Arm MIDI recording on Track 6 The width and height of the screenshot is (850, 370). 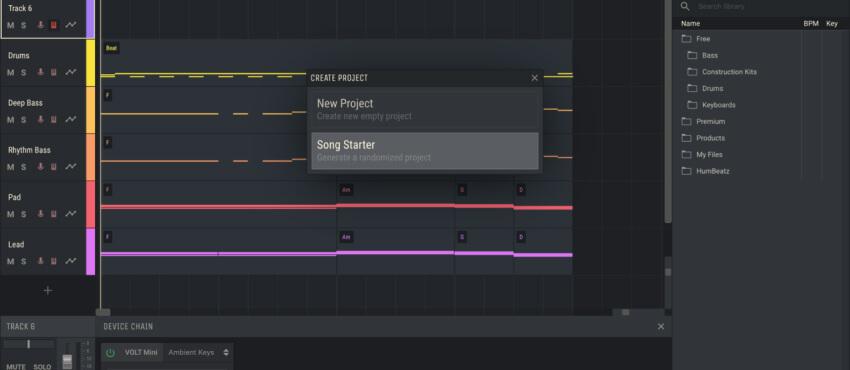[54, 25]
